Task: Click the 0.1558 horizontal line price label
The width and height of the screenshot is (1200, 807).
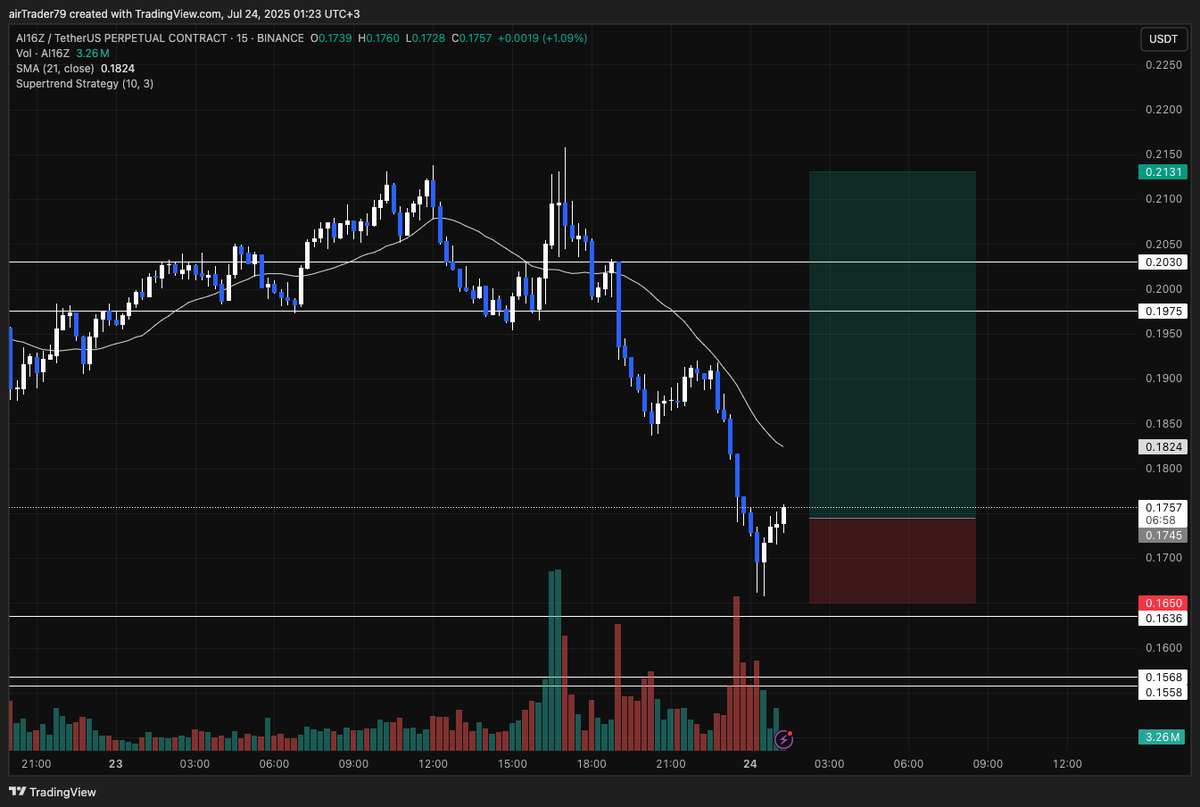Action: [1162, 692]
